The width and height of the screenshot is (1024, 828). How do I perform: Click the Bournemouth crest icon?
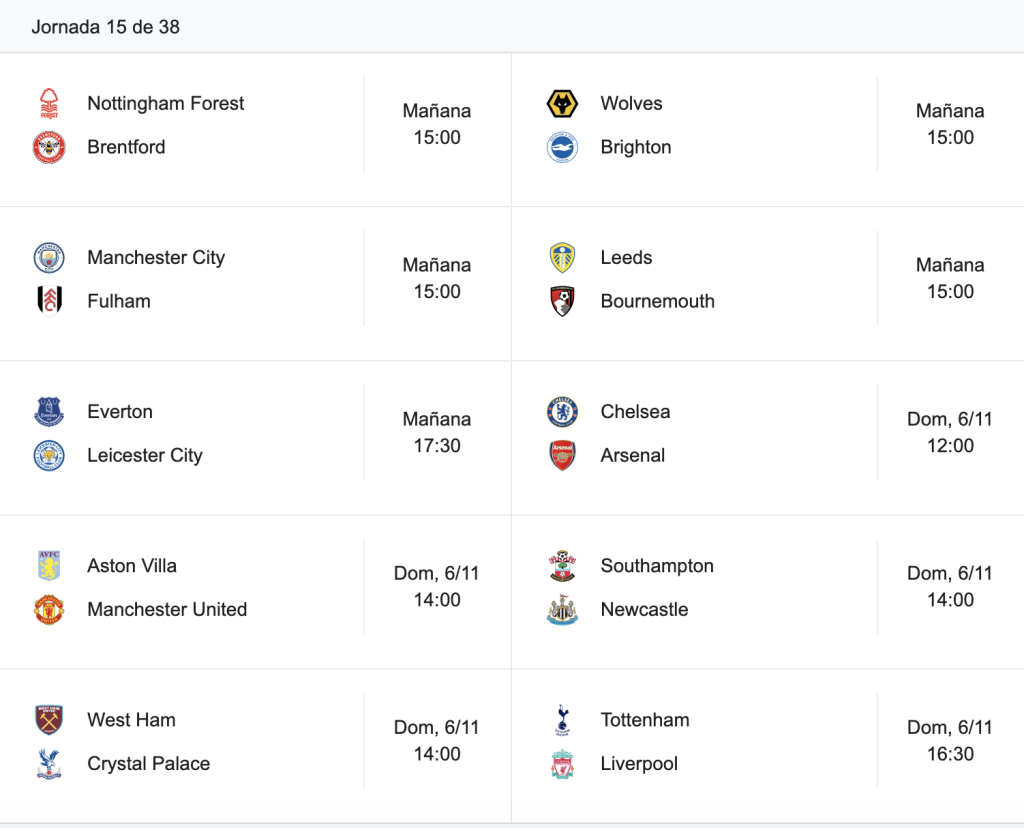(x=562, y=301)
